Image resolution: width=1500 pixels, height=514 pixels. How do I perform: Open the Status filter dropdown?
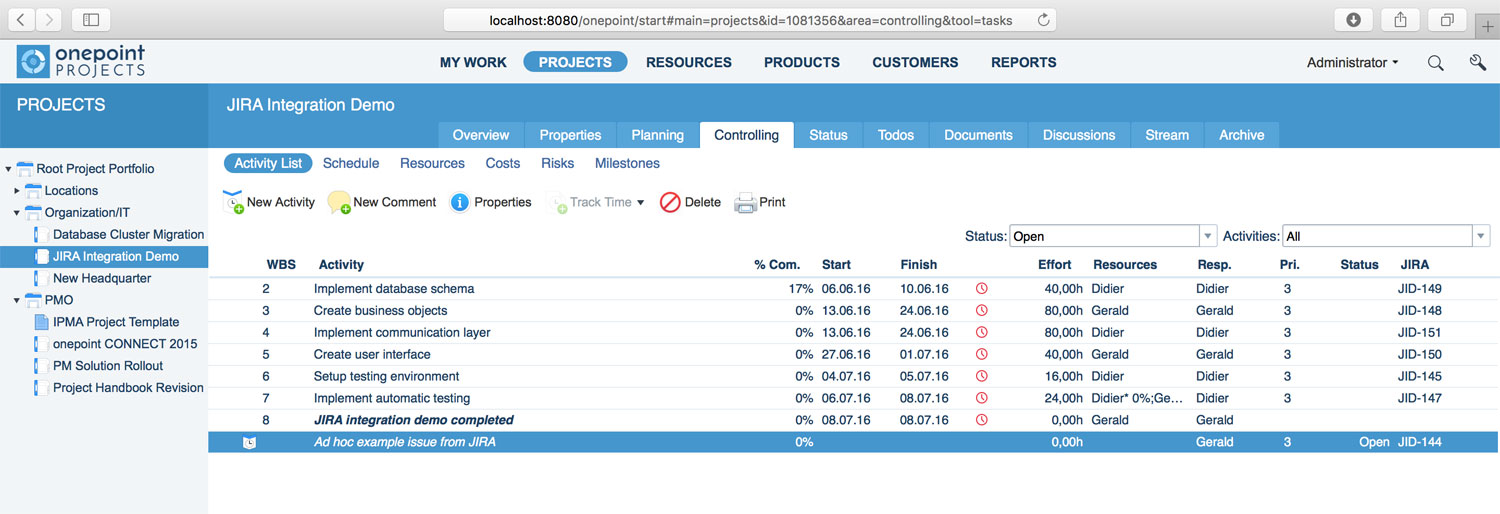point(1208,236)
